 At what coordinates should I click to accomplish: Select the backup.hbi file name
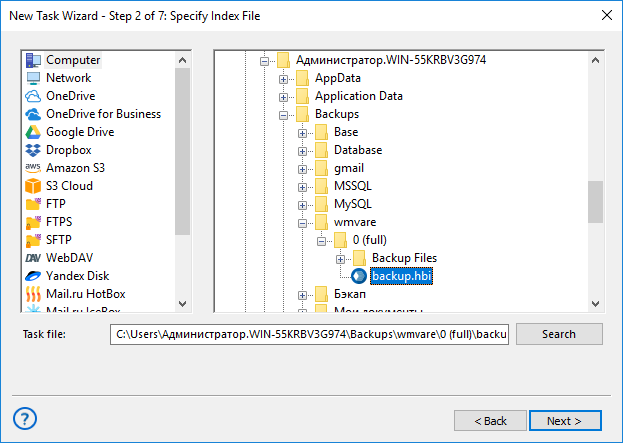tap(401, 276)
